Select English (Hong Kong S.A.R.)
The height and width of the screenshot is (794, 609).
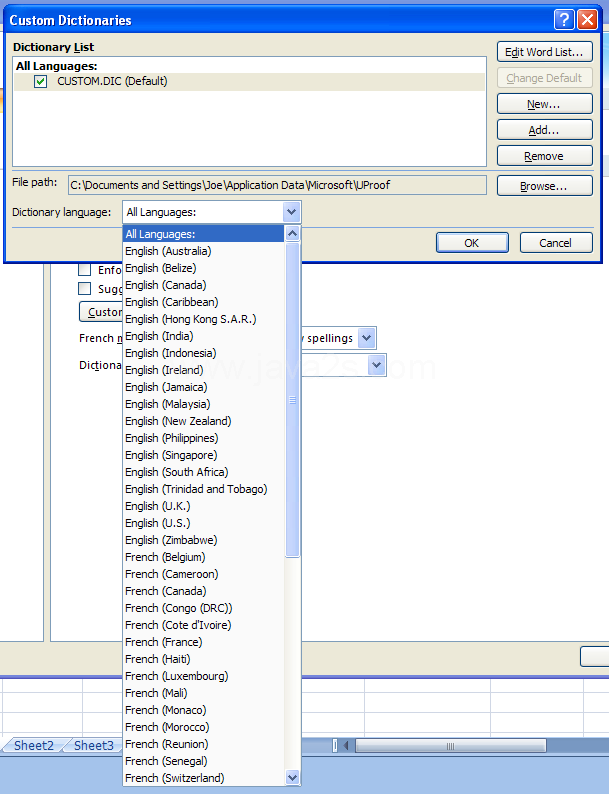pos(204,319)
